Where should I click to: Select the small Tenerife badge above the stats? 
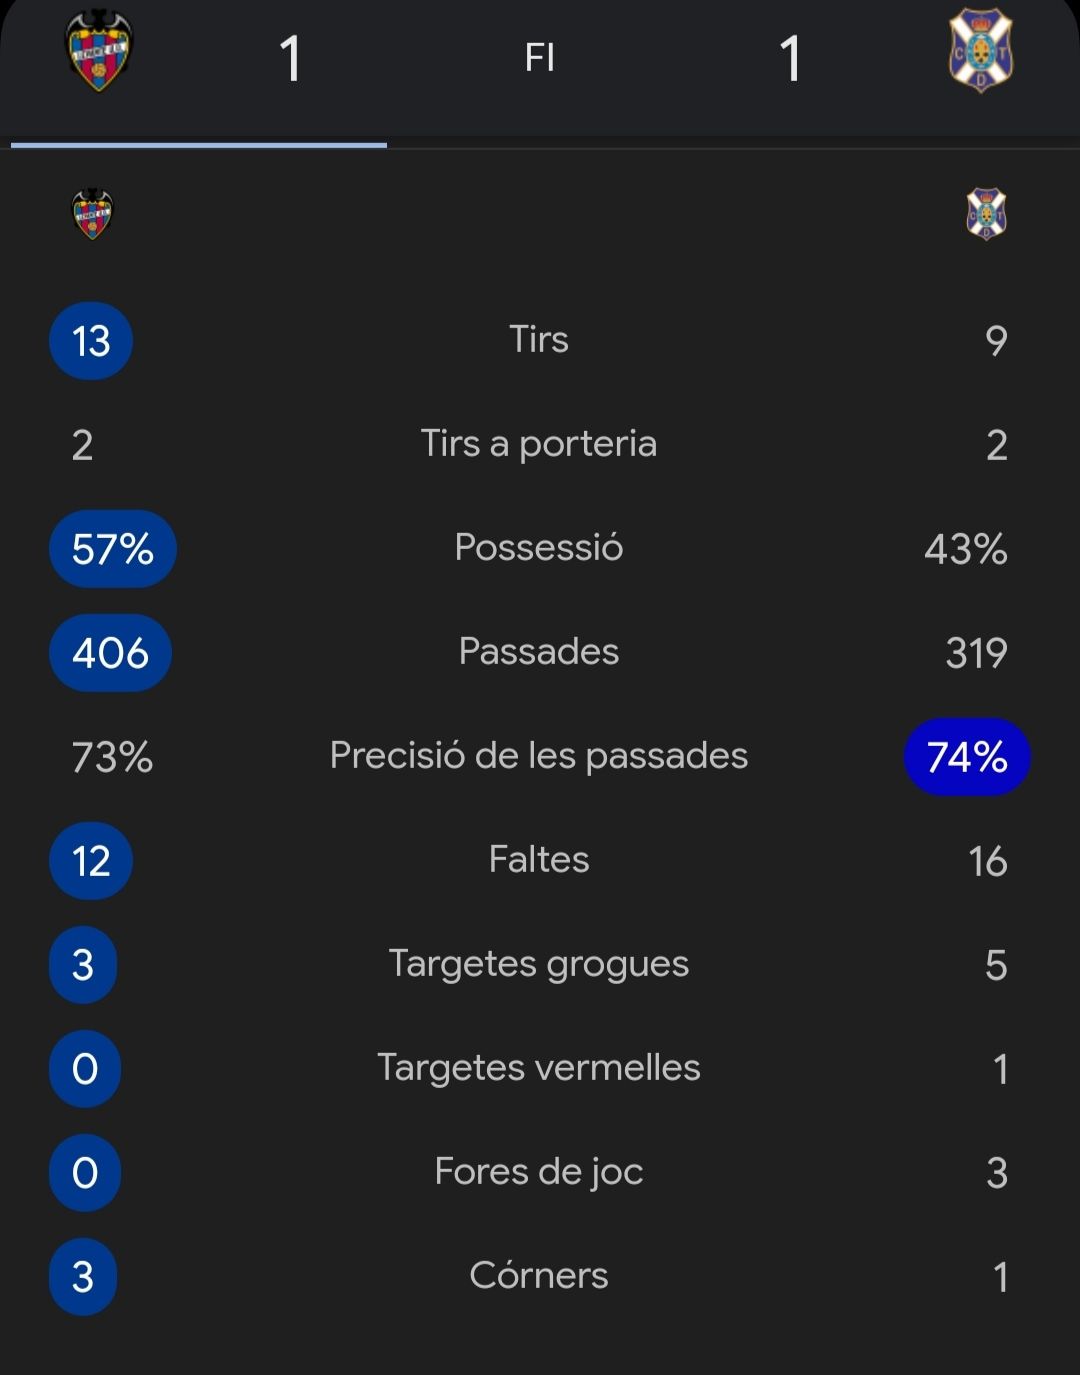[x=987, y=214]
